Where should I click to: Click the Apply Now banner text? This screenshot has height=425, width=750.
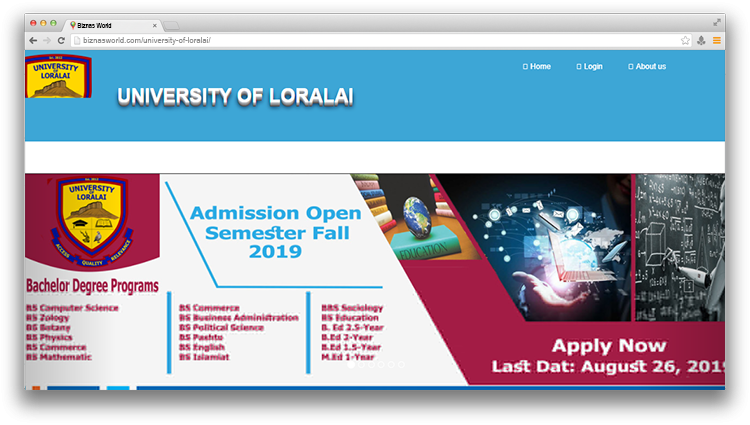608,347
